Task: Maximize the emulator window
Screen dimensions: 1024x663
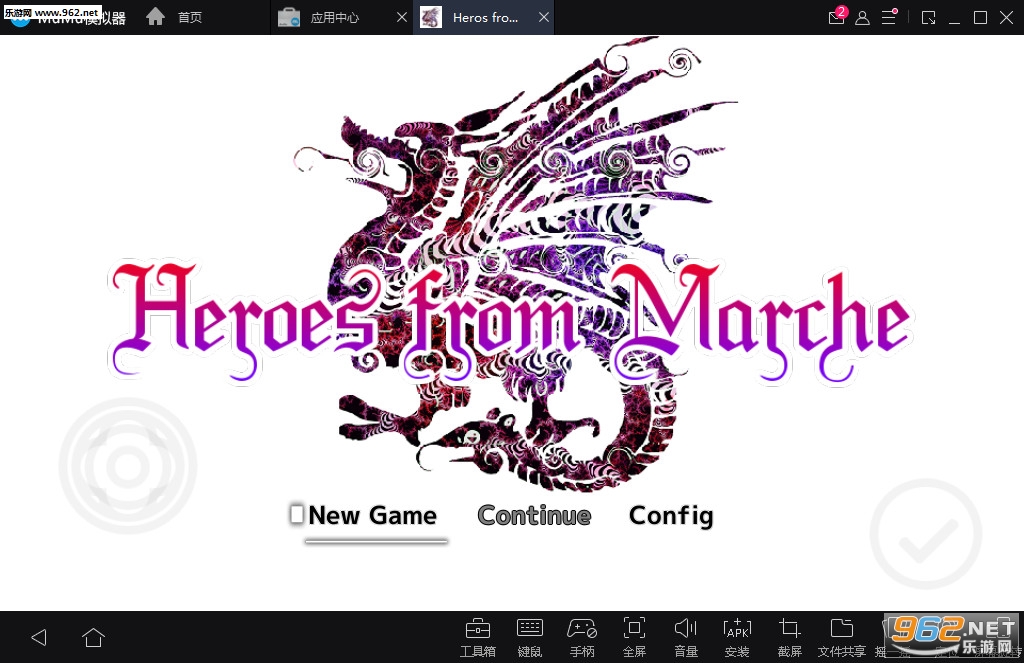Action: 980,18
